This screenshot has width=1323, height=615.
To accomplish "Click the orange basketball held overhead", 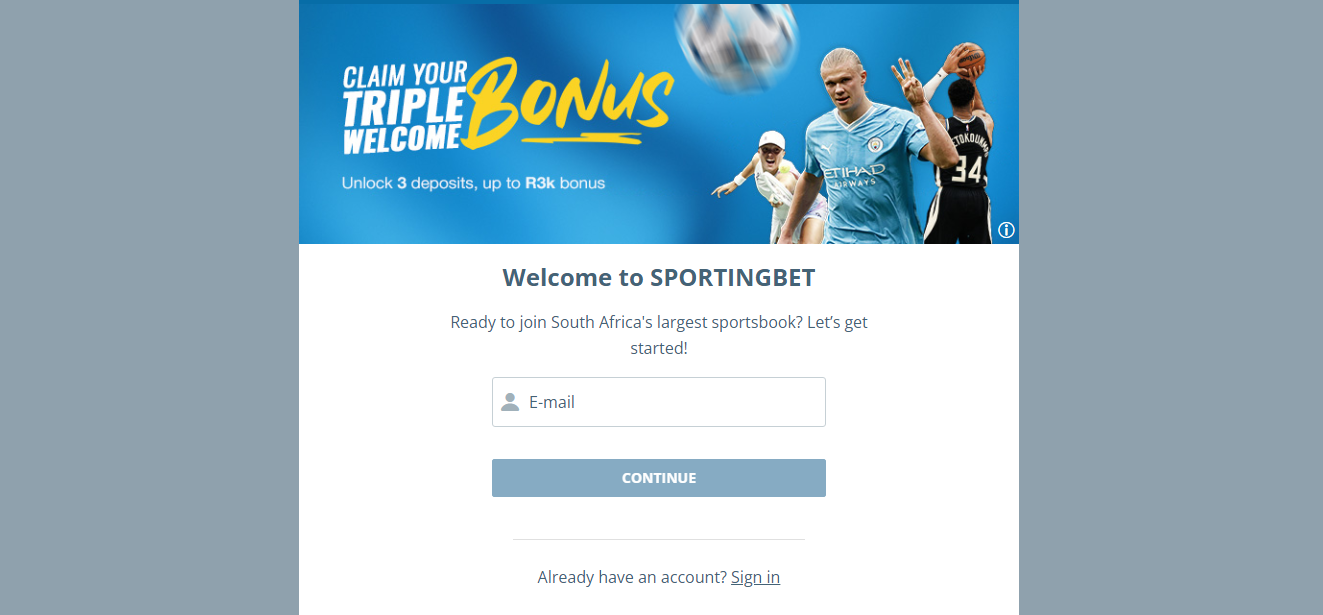I will 967,59.
